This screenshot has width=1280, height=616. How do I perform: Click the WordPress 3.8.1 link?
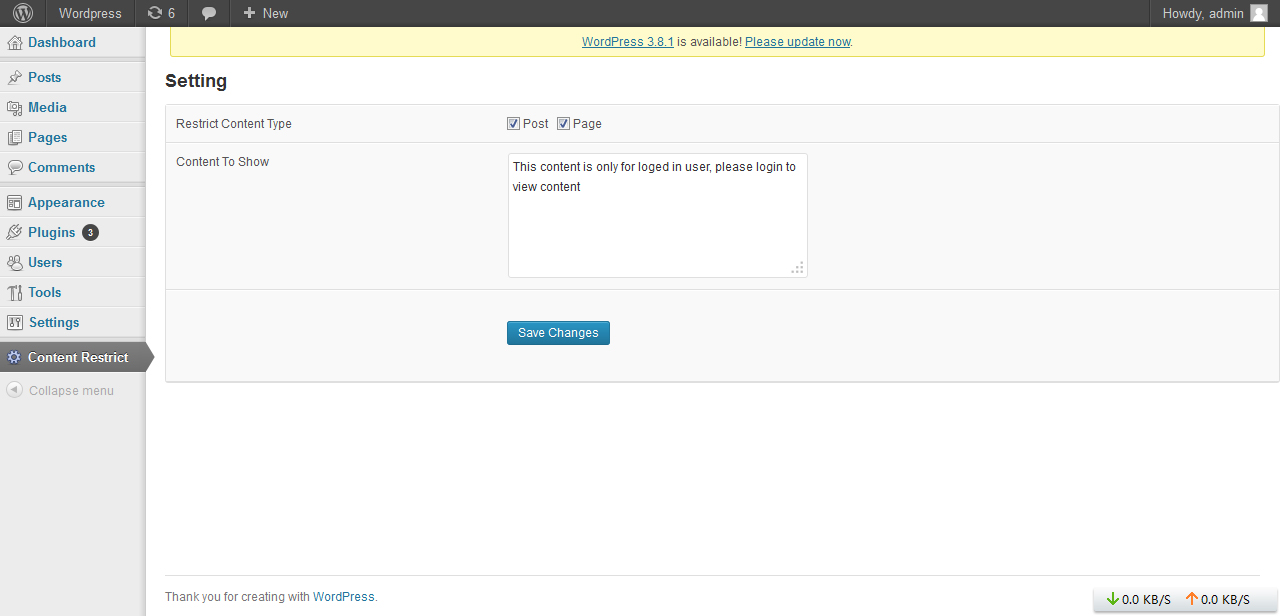click(x=628, y=42)
